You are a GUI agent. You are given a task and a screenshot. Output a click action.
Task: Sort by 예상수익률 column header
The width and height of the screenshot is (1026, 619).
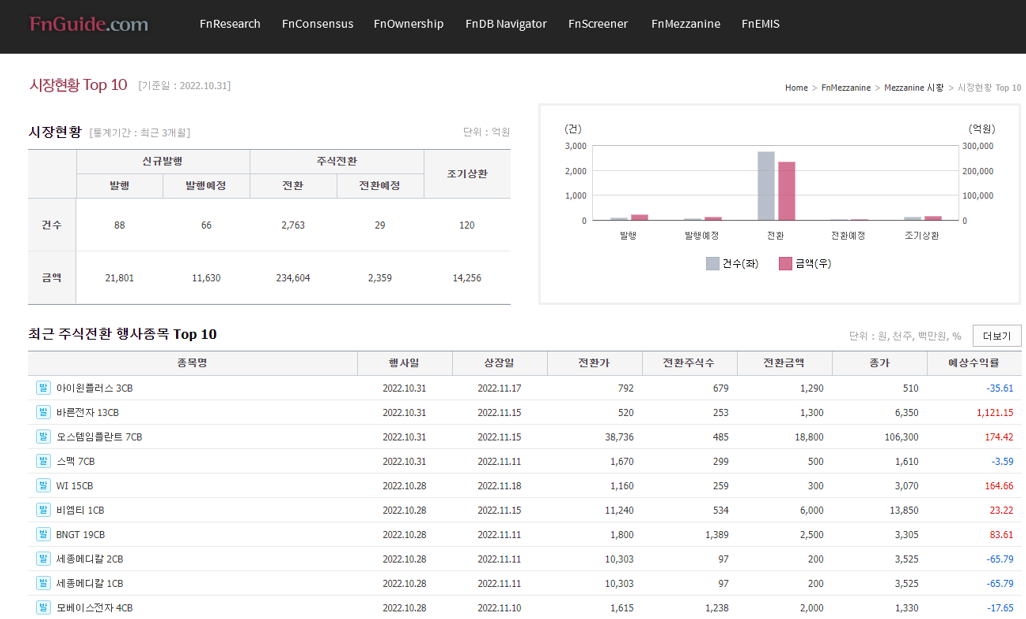(x=973, y=363)
